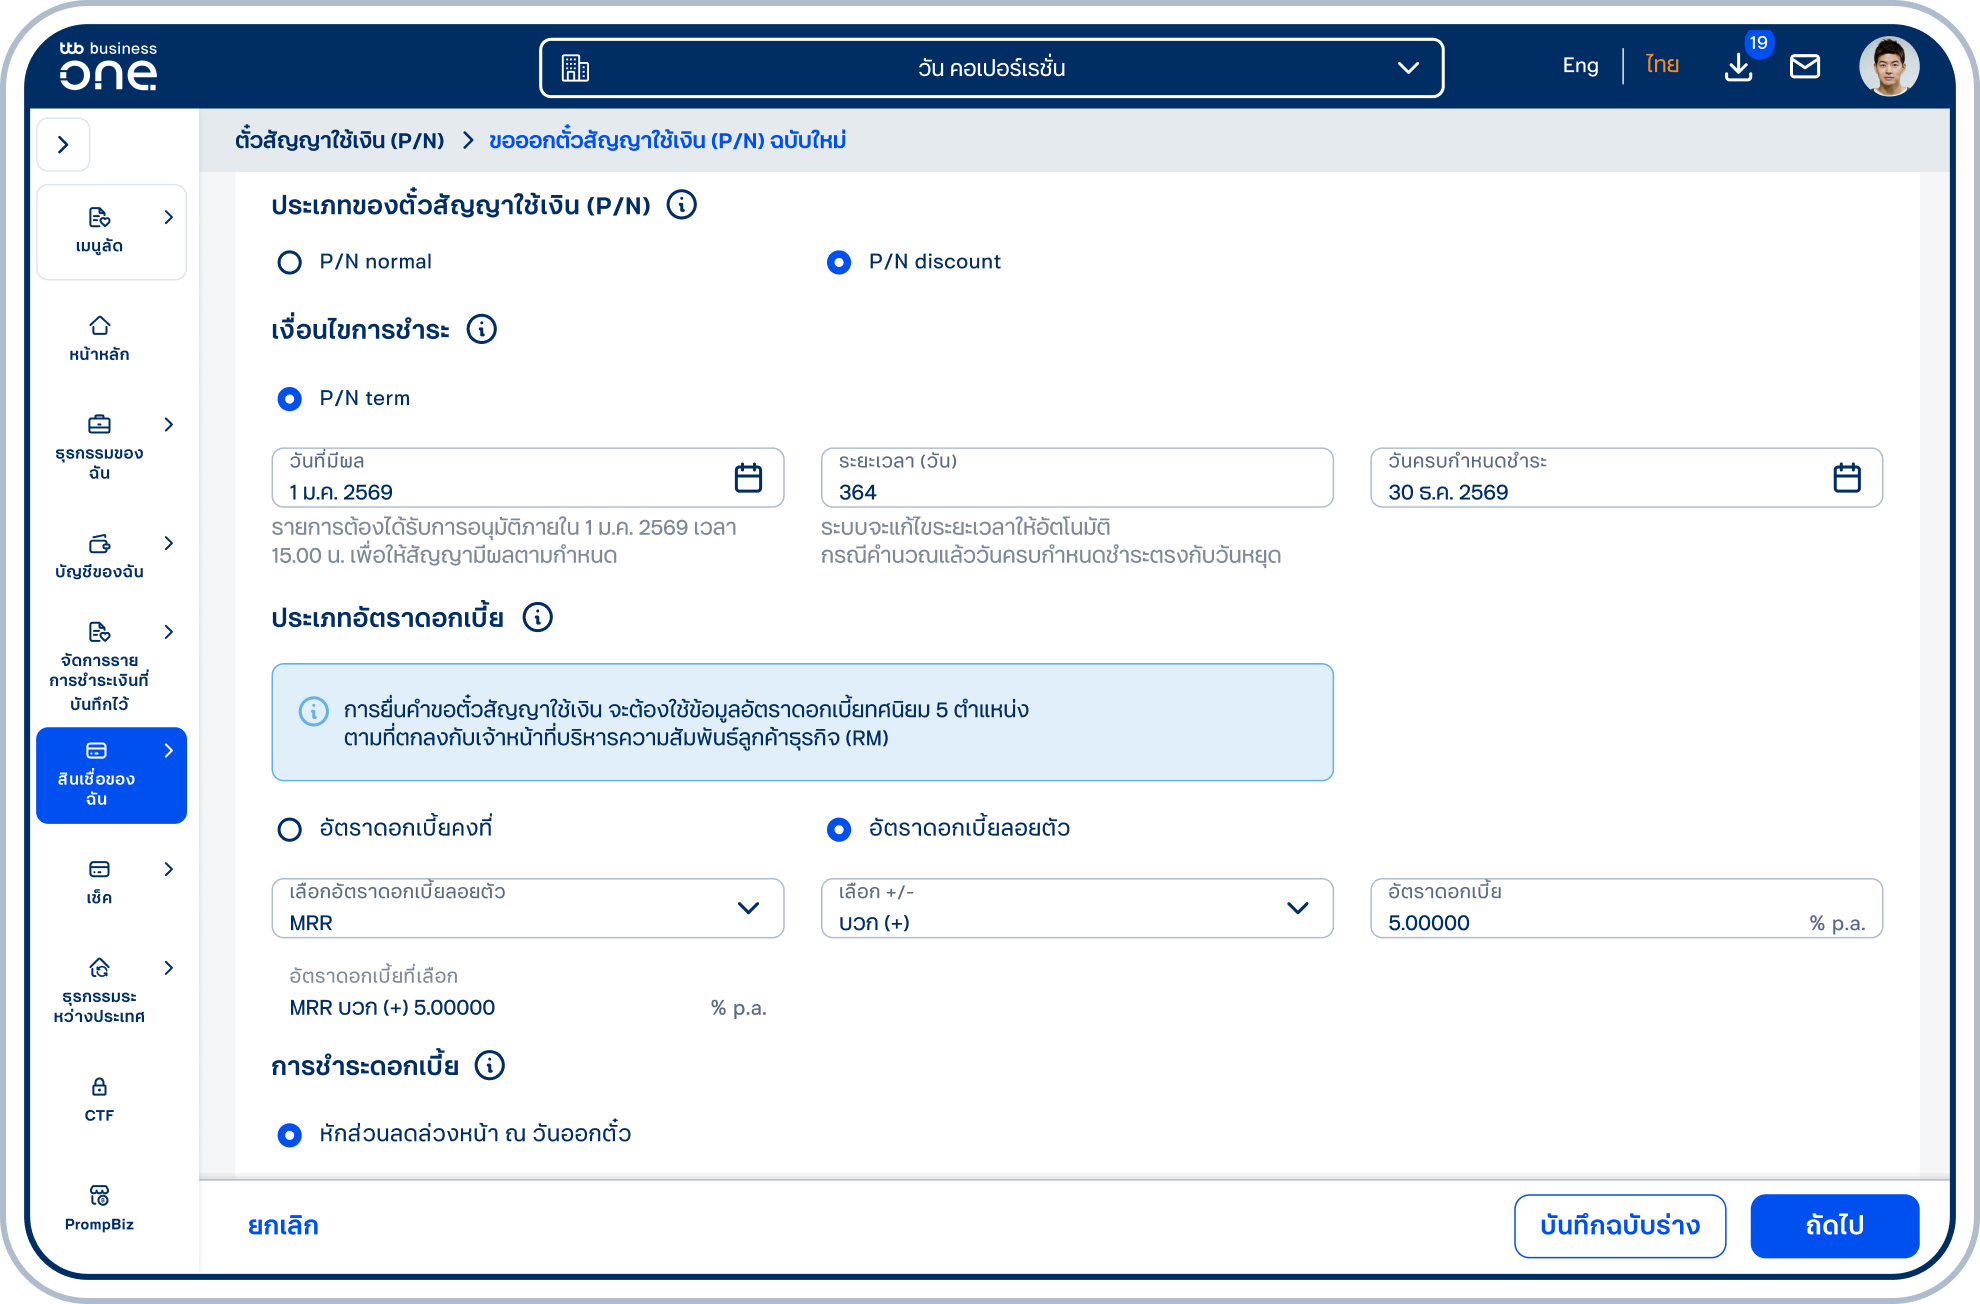The width and height of the screenshot is (1980, 1304).
Task: Open PrompBiz in the sidebar
Action: click(x=99, y=1207)
